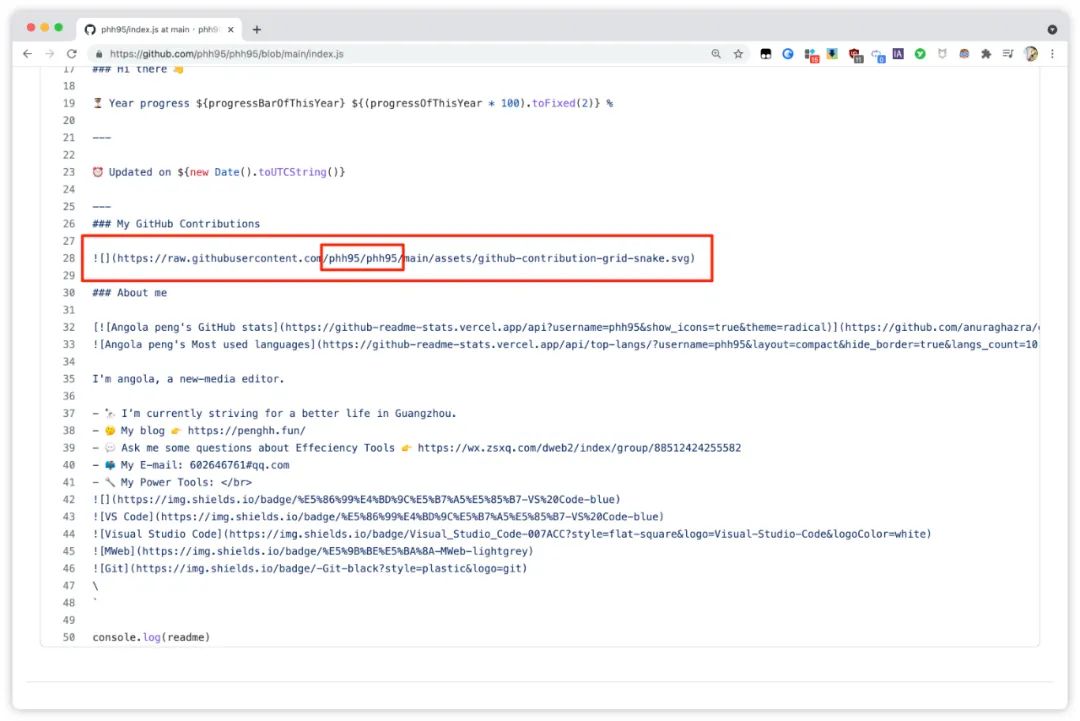Click line number 19
The width and height of the screenshot is (1080, 721).
(69, 103)
